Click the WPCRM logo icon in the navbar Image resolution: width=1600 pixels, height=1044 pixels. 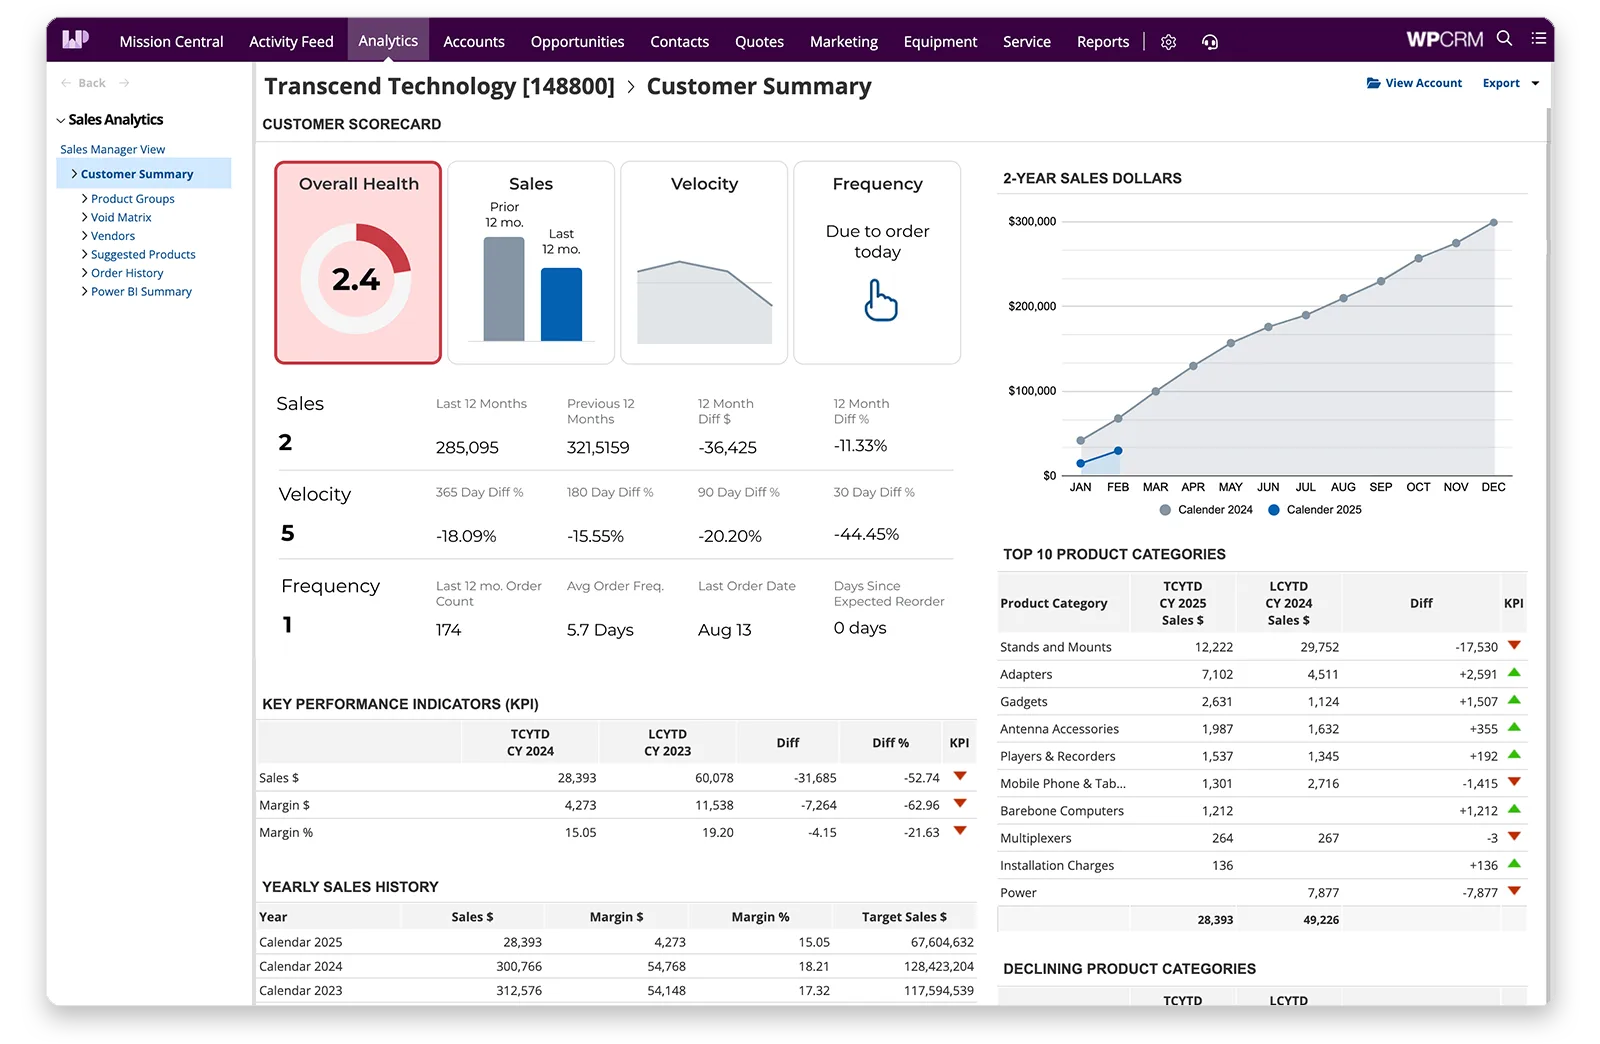(76, 40)
